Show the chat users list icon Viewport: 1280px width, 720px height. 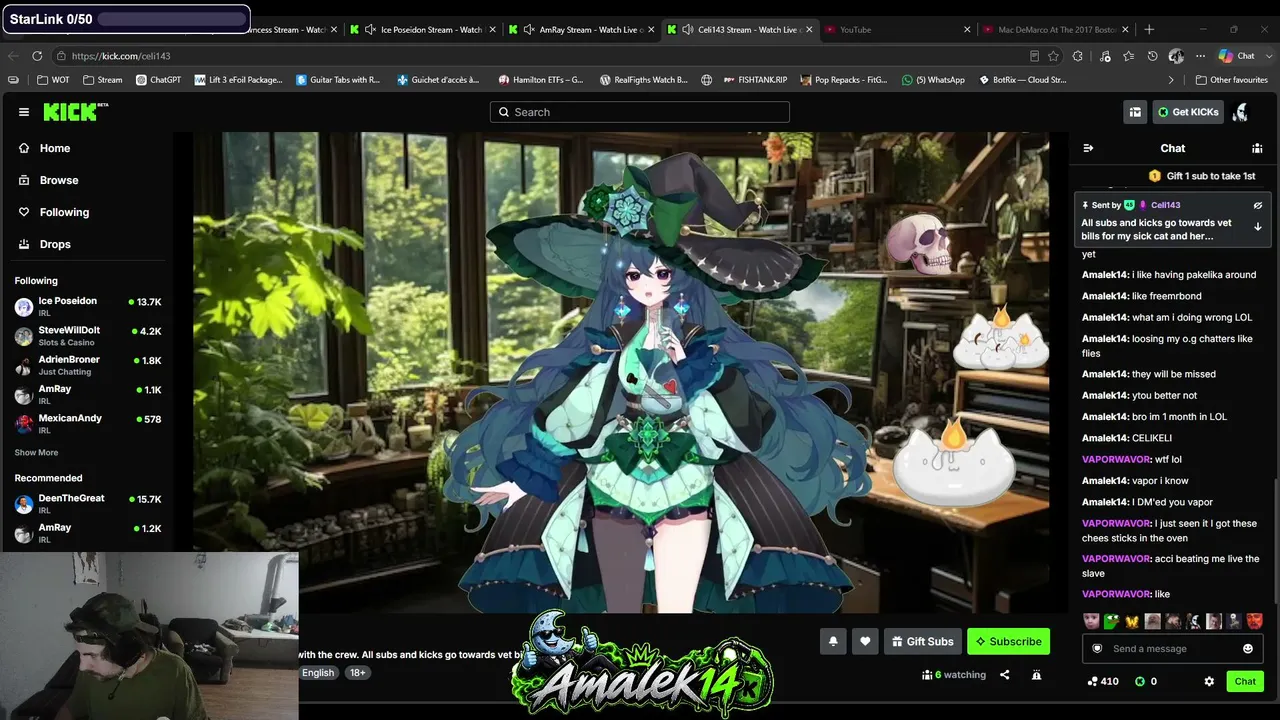(1257, 148)
